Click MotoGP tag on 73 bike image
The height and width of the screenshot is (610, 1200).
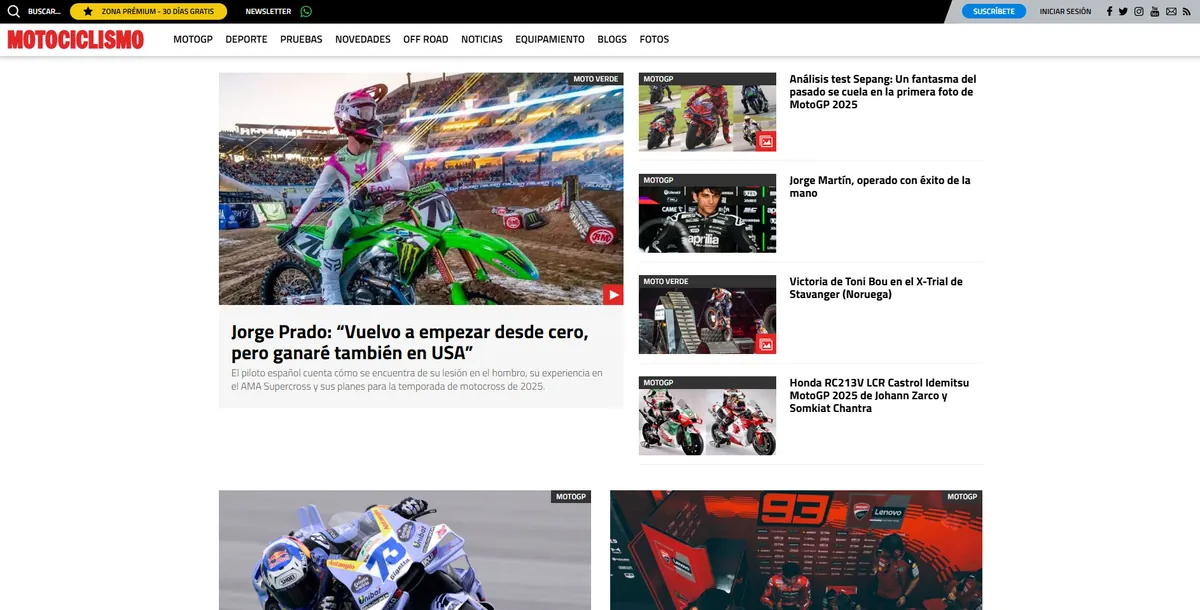[x=571, y=496]
